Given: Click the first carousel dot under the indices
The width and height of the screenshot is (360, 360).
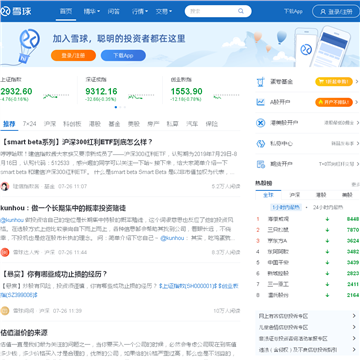Looking at the screenshot, I should pyautogui.click(x=116, y=107).
